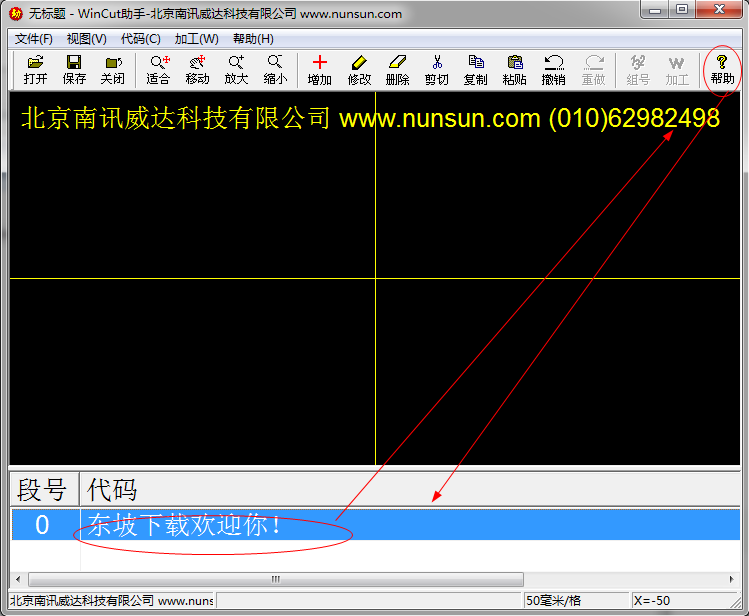Screen dimensions: 749x616
Task: Close the WinCut window
Action: point(719,10)
